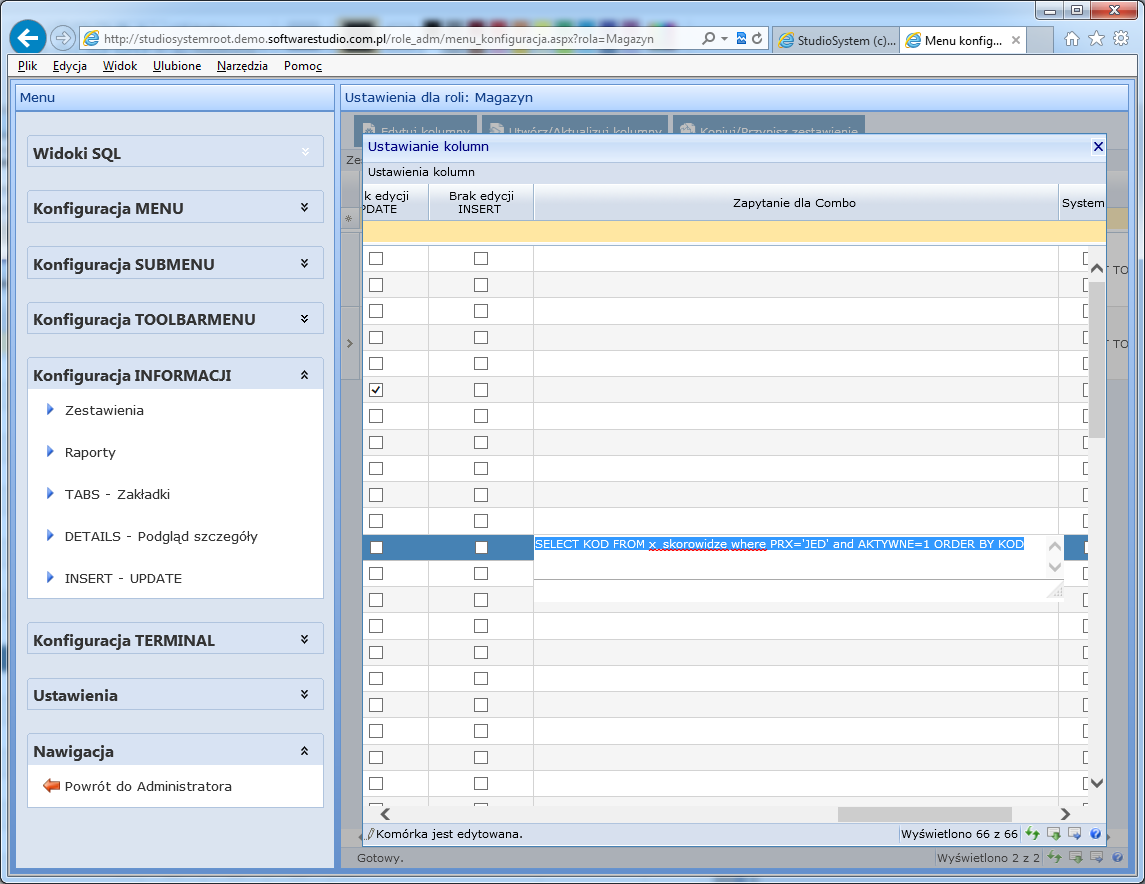The image size is (1145, 884).
Task: Click the blue triangle beside Zestawienia
Action: click(x=50, y=410)
